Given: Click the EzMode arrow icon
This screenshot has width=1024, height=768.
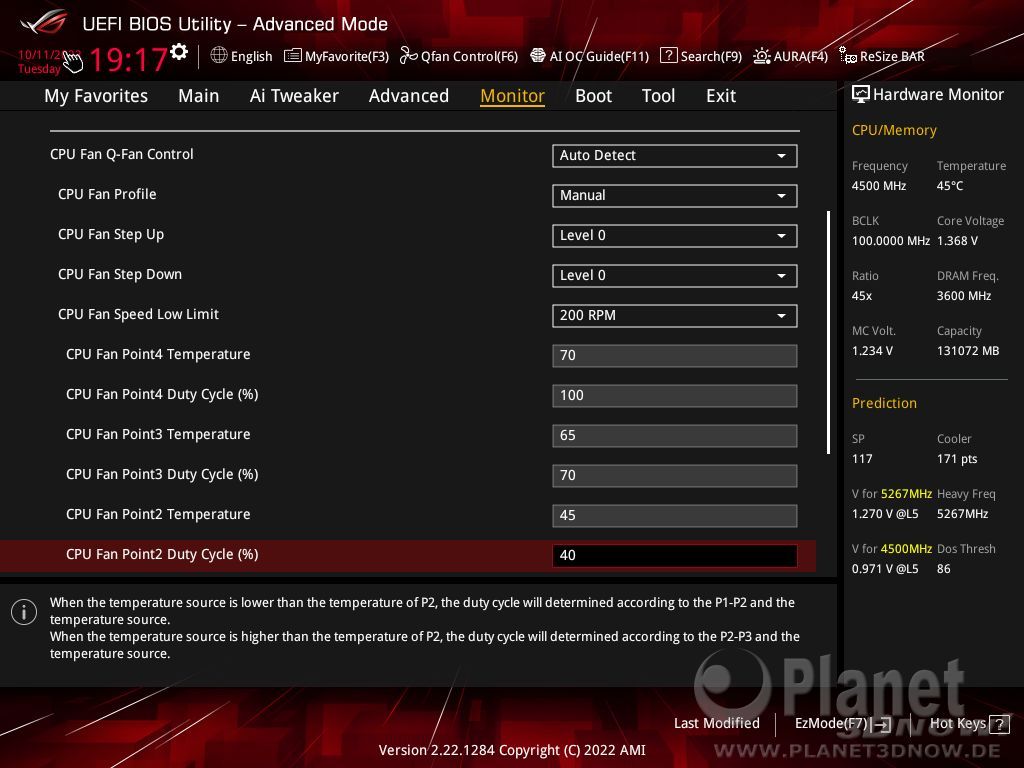Looking at the screenshot, I should pyautogui.click(x=883, y=724).
